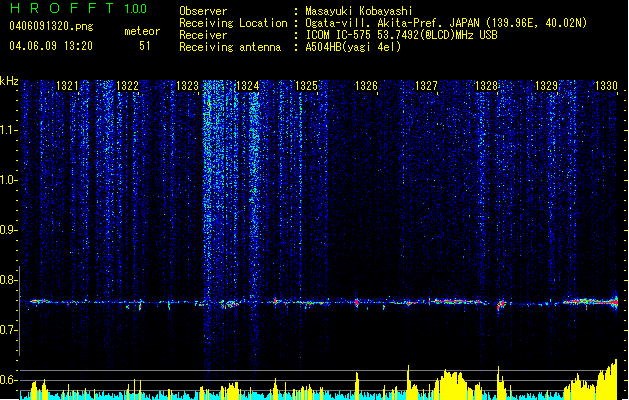Click the 1328 time marker
This screenshot has height=400, width=629.
point(486,85)
